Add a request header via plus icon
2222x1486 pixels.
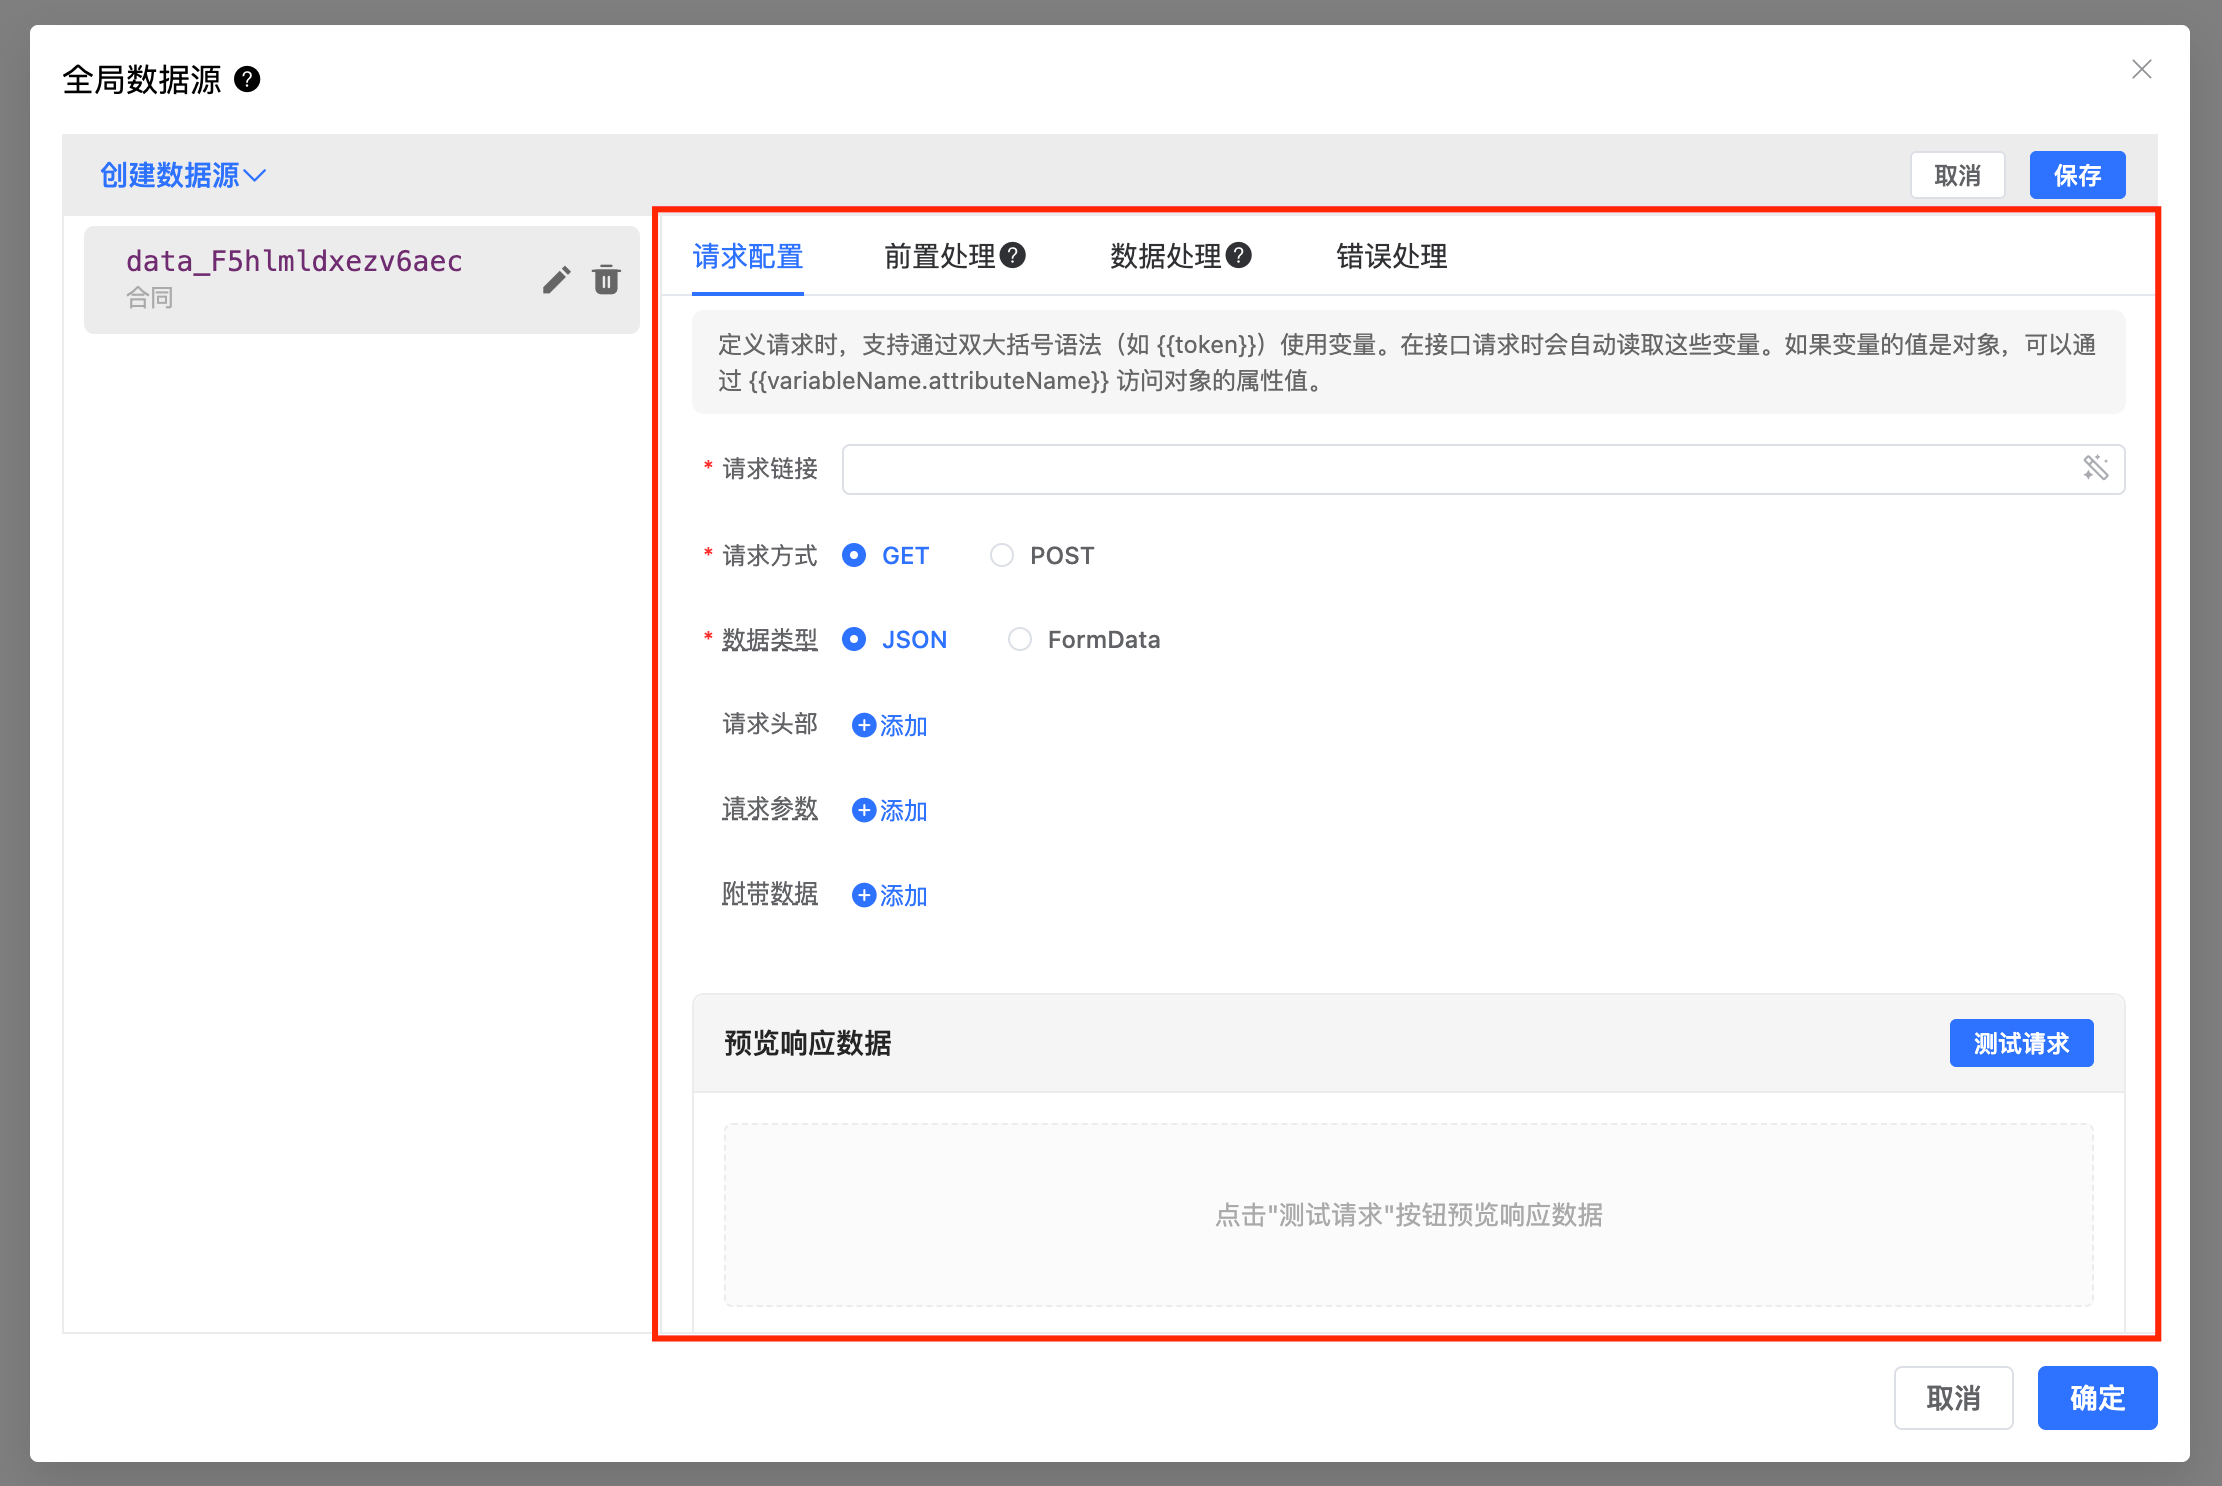tap(864, 725)
